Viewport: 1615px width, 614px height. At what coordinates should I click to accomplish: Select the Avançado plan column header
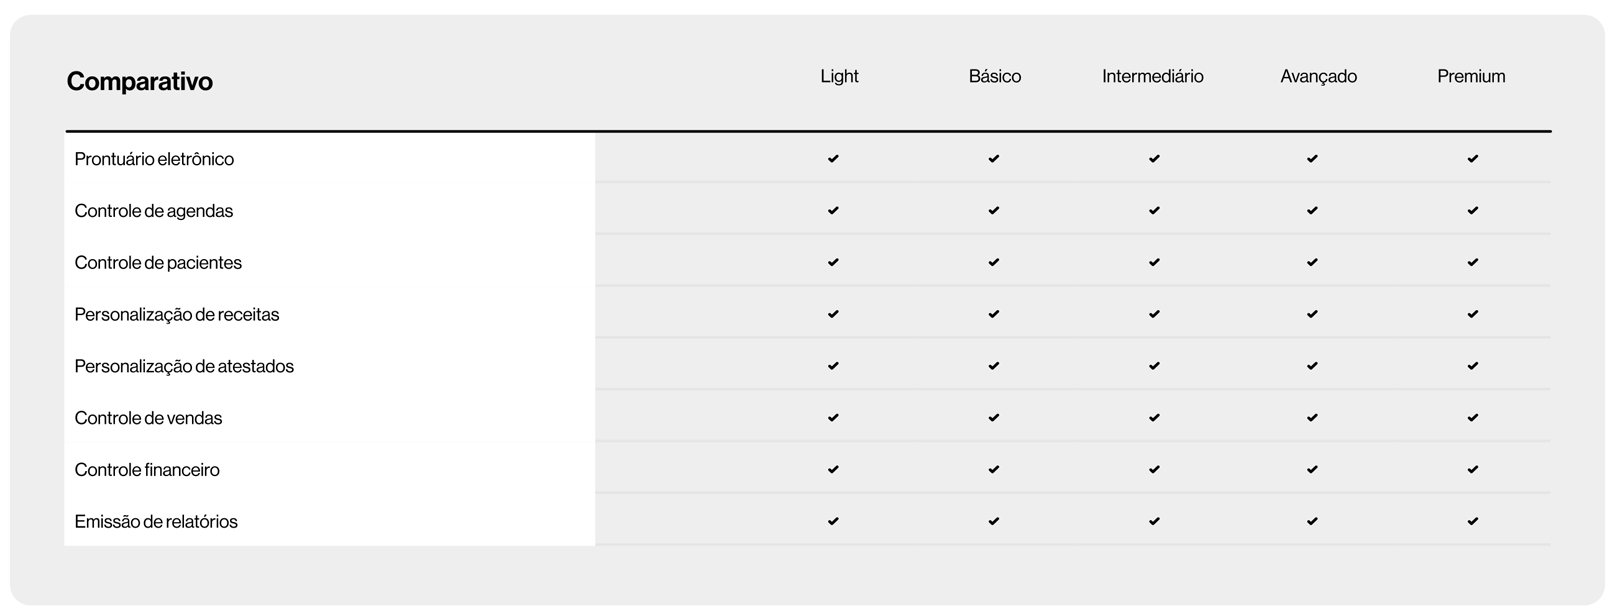[x=1318, y=76]
